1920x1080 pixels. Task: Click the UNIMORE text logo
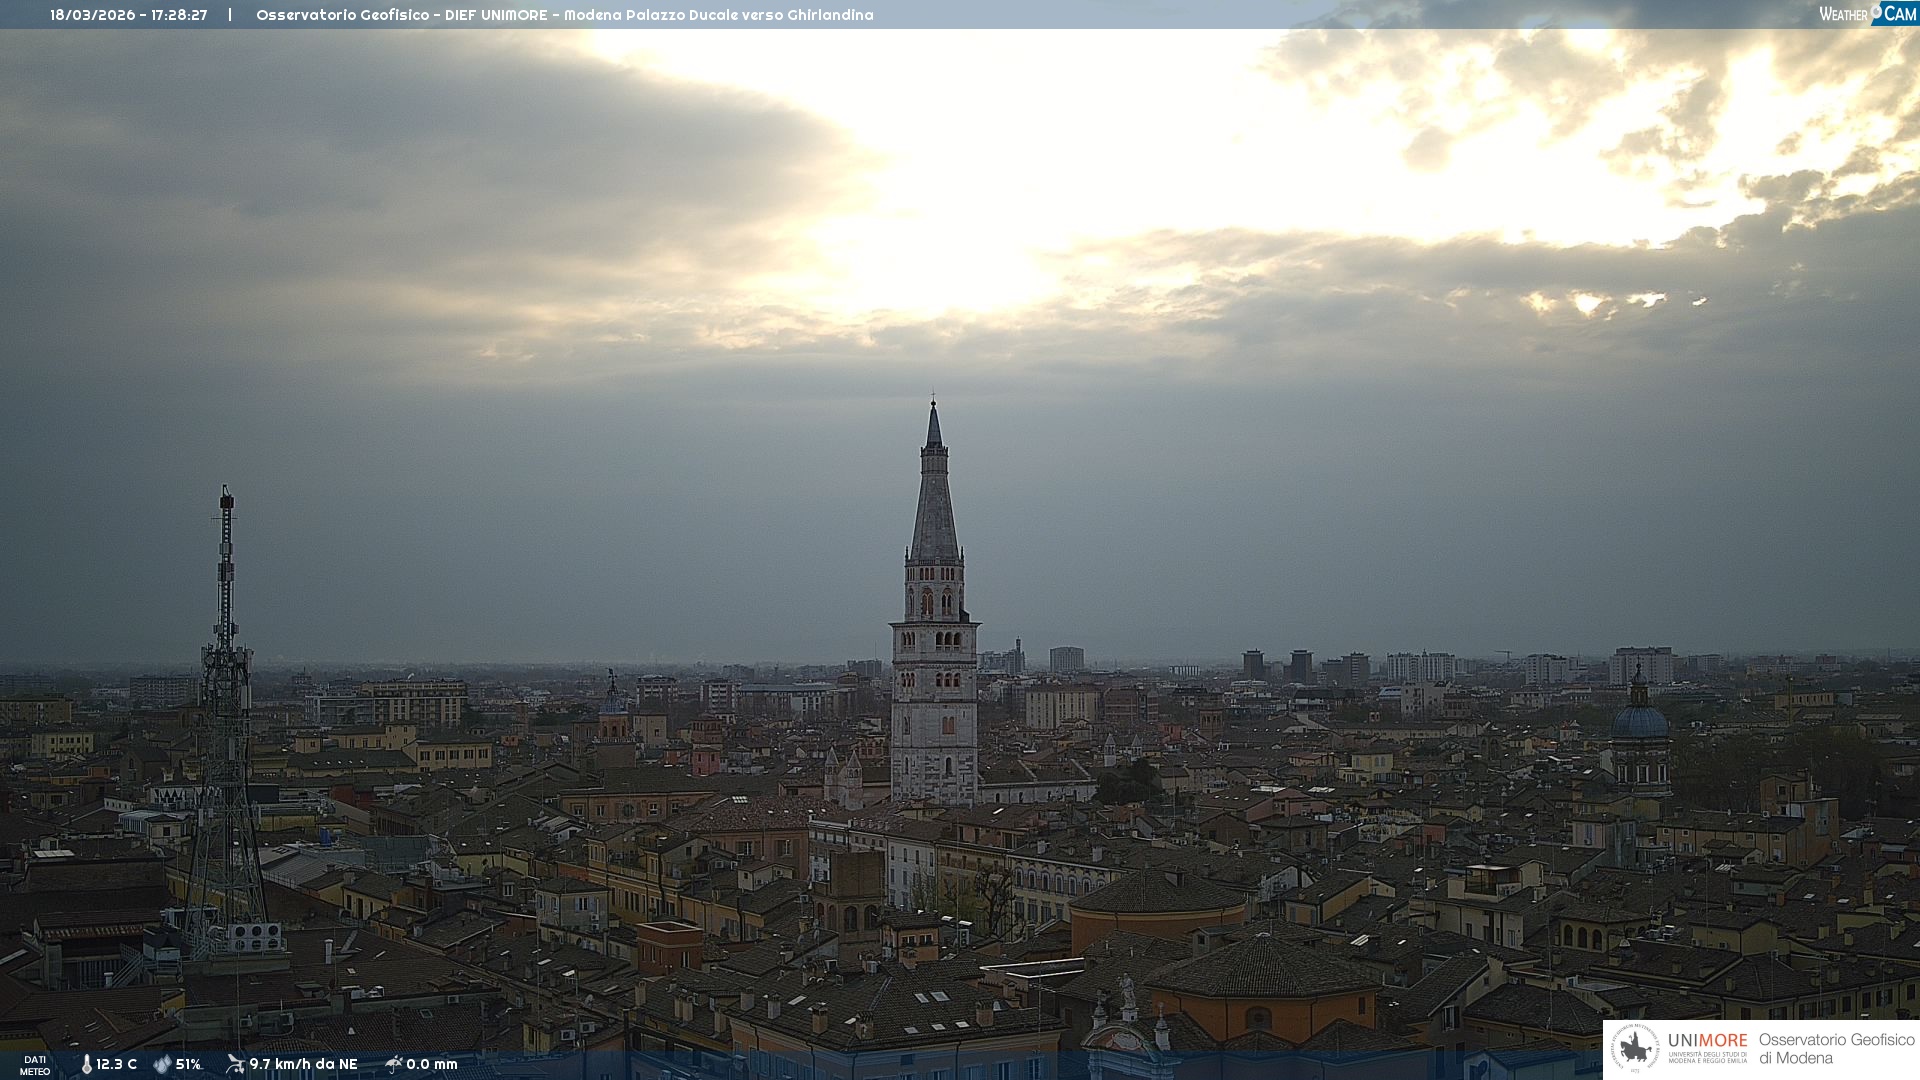coord(1707,1041)
